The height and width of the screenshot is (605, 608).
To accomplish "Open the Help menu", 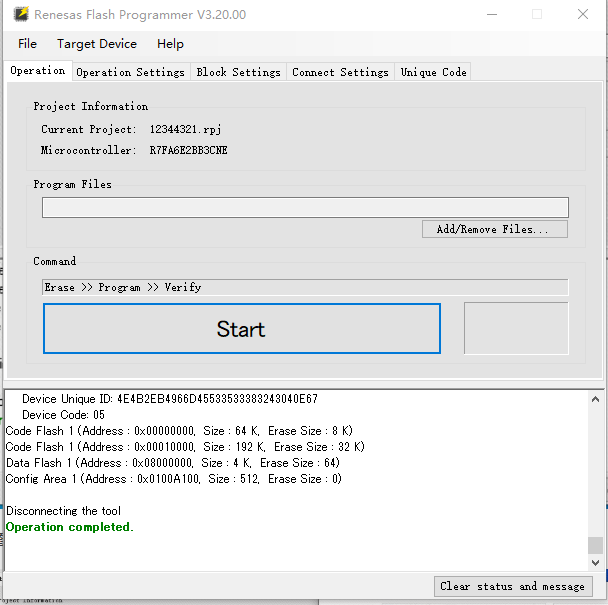I will pyautogui.click(x=170, y=44).
